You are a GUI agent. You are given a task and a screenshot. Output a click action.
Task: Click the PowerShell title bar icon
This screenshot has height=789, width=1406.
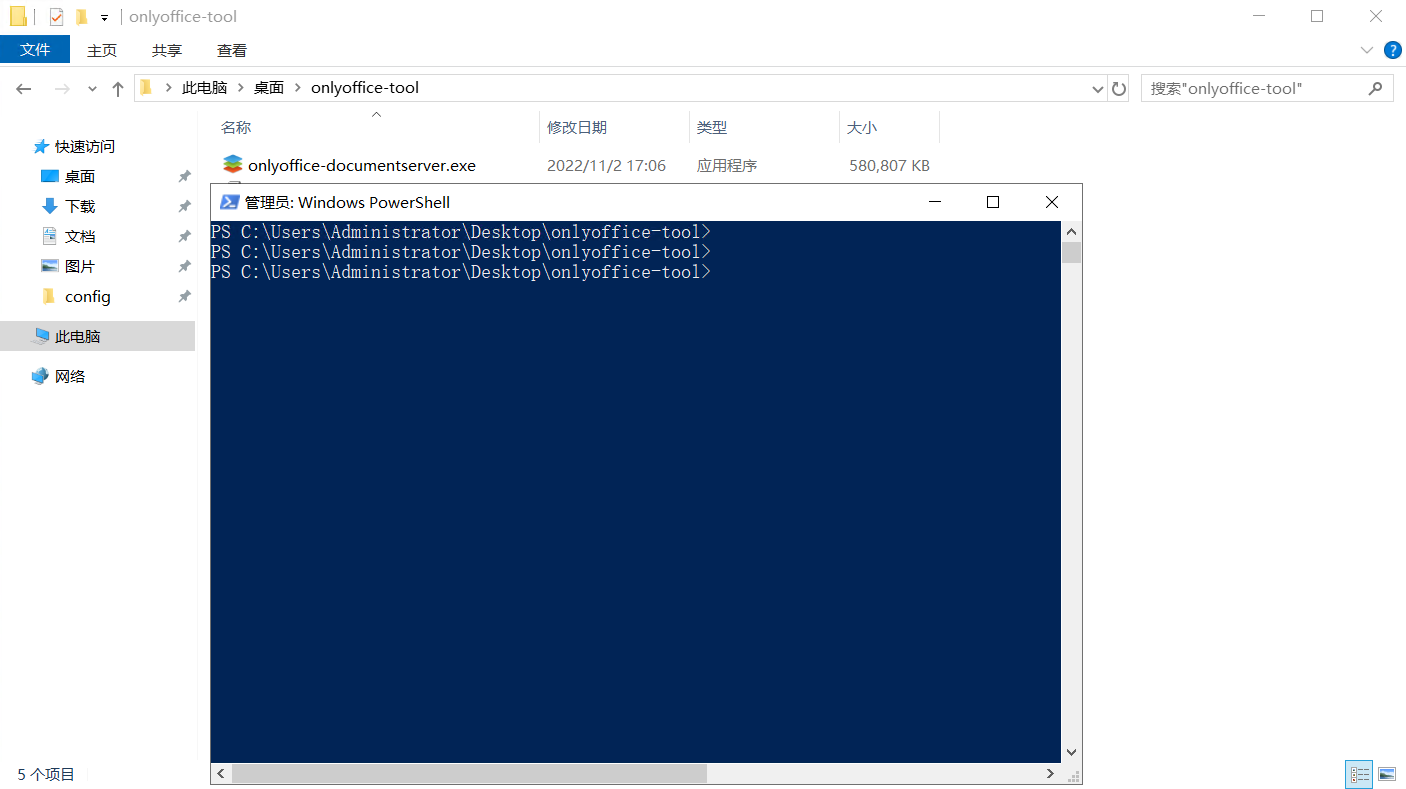229,202
